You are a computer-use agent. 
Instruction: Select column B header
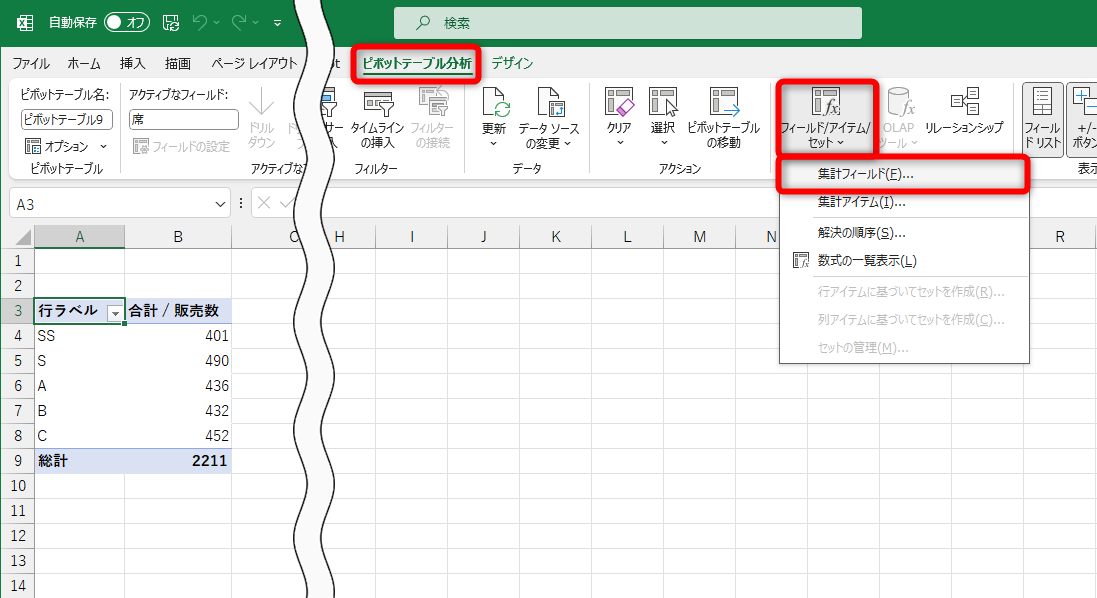pos(178,237)
